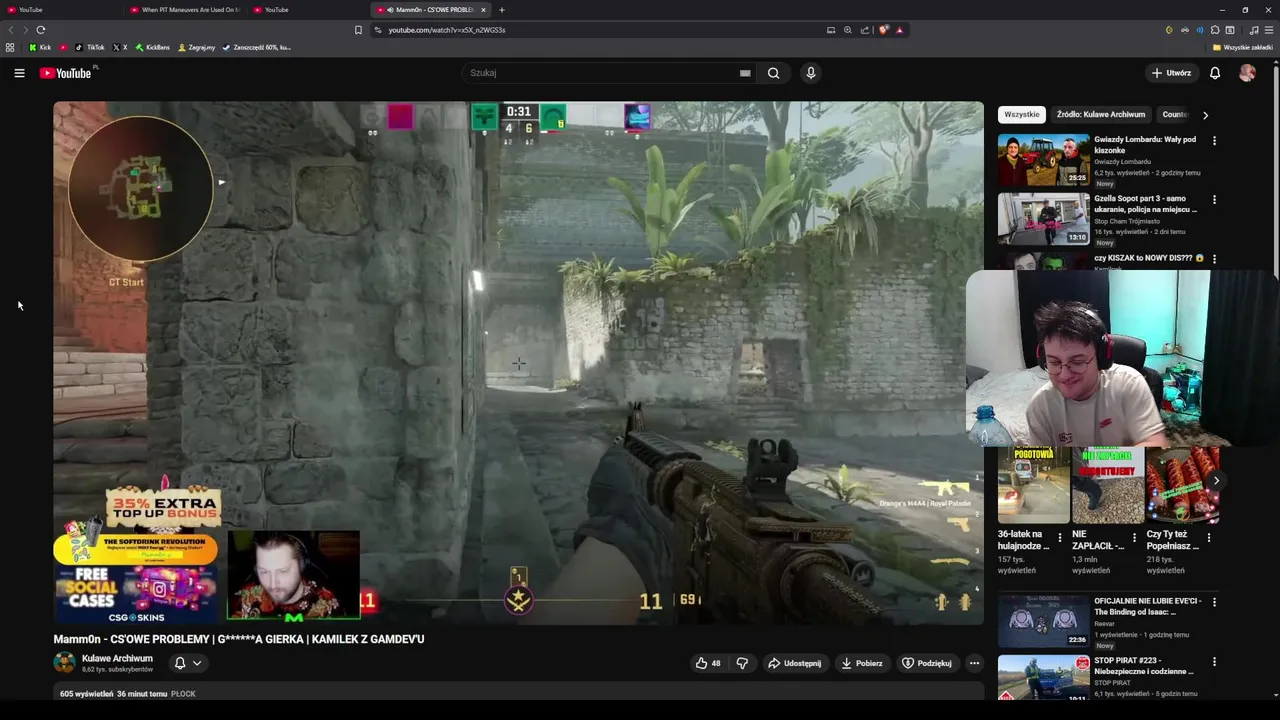Open the Zagraj.my bookmark
Screen dimensions: 1280x720
pos(196,47)
